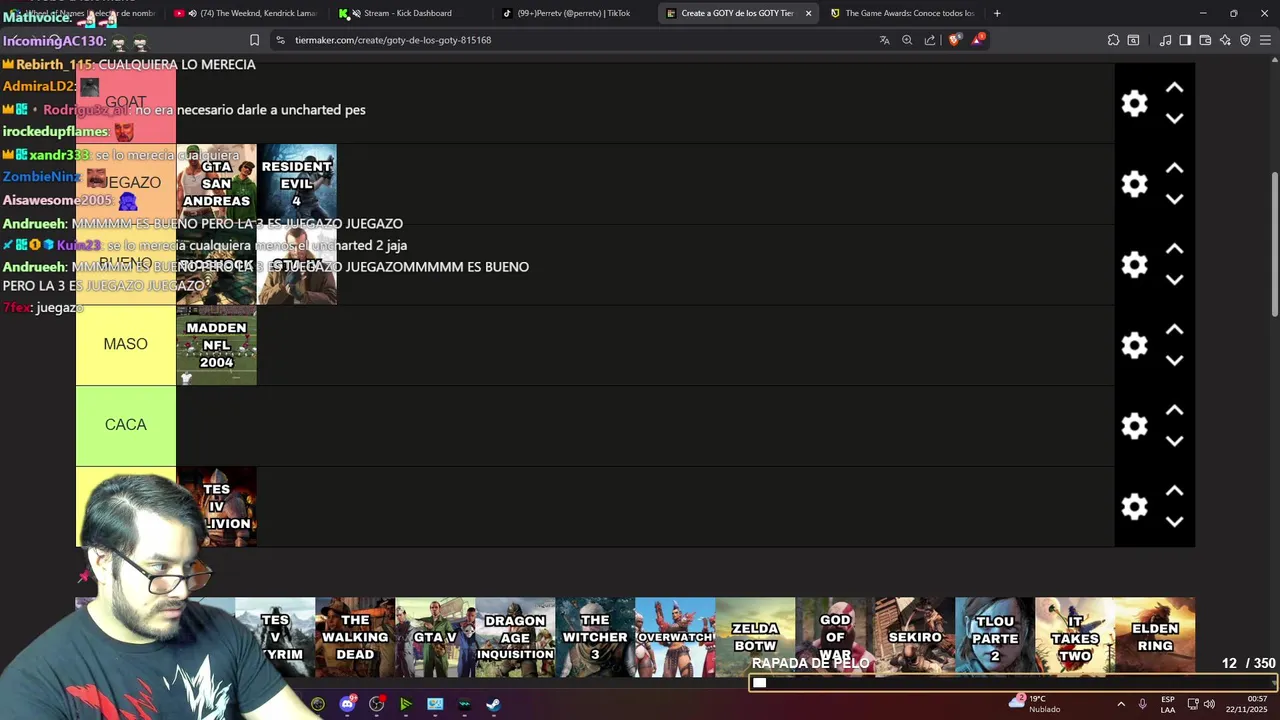Move GOAT tier row up
The image size is (1280, 720).
[x=1175, y=88]
